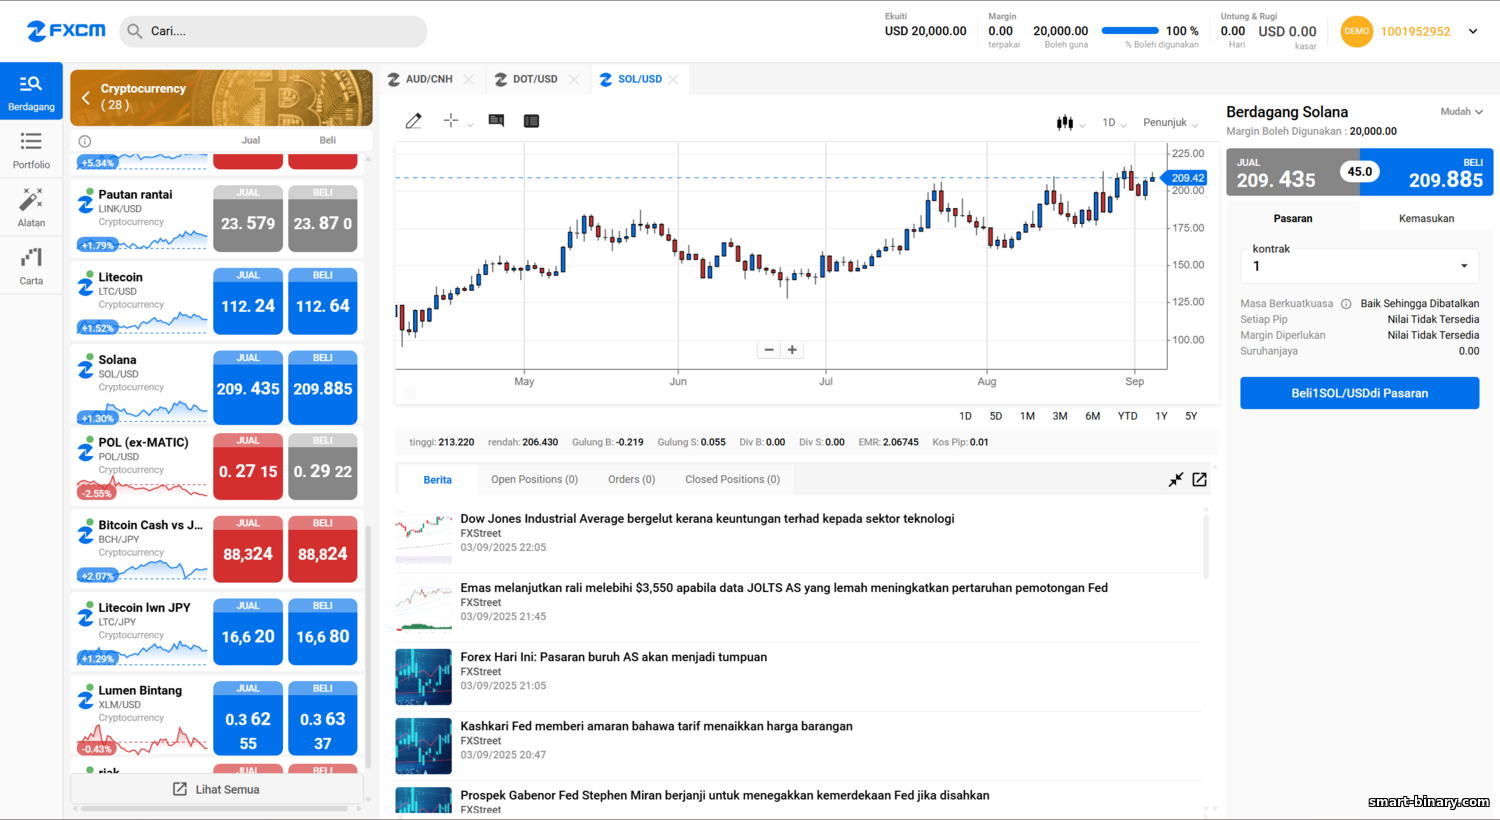Click the Beli 1 SOL/USD di Pasaran button

1359,393
